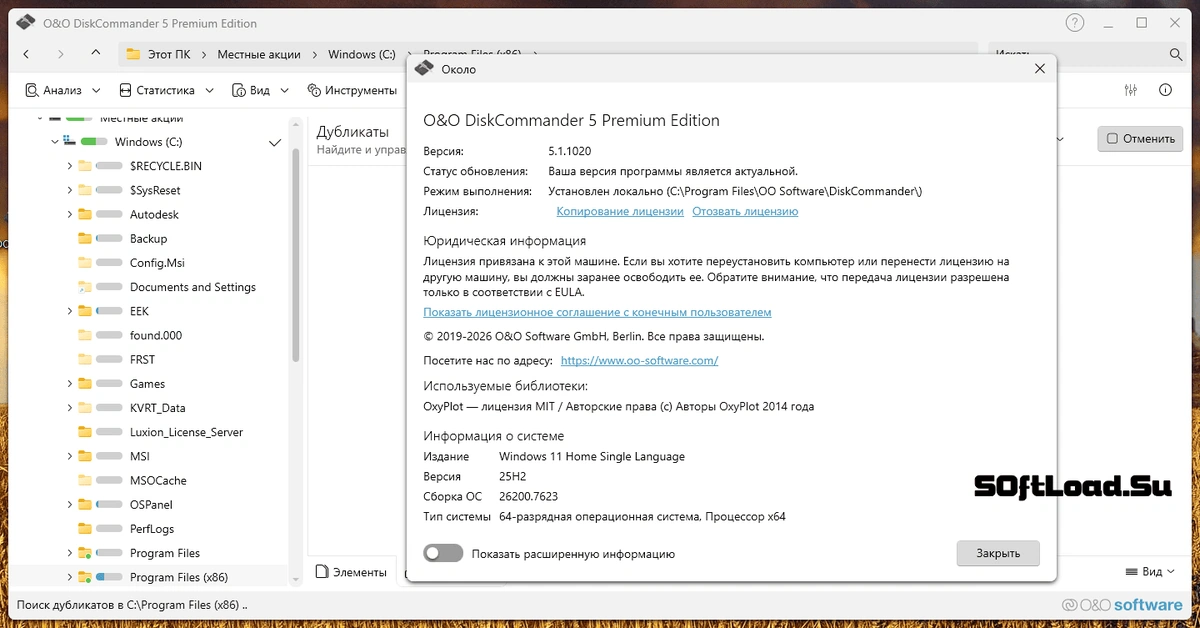Viewport: 1200px width, 628px height.
Task: Click the Закрыть button
Action: pos(998,553)
